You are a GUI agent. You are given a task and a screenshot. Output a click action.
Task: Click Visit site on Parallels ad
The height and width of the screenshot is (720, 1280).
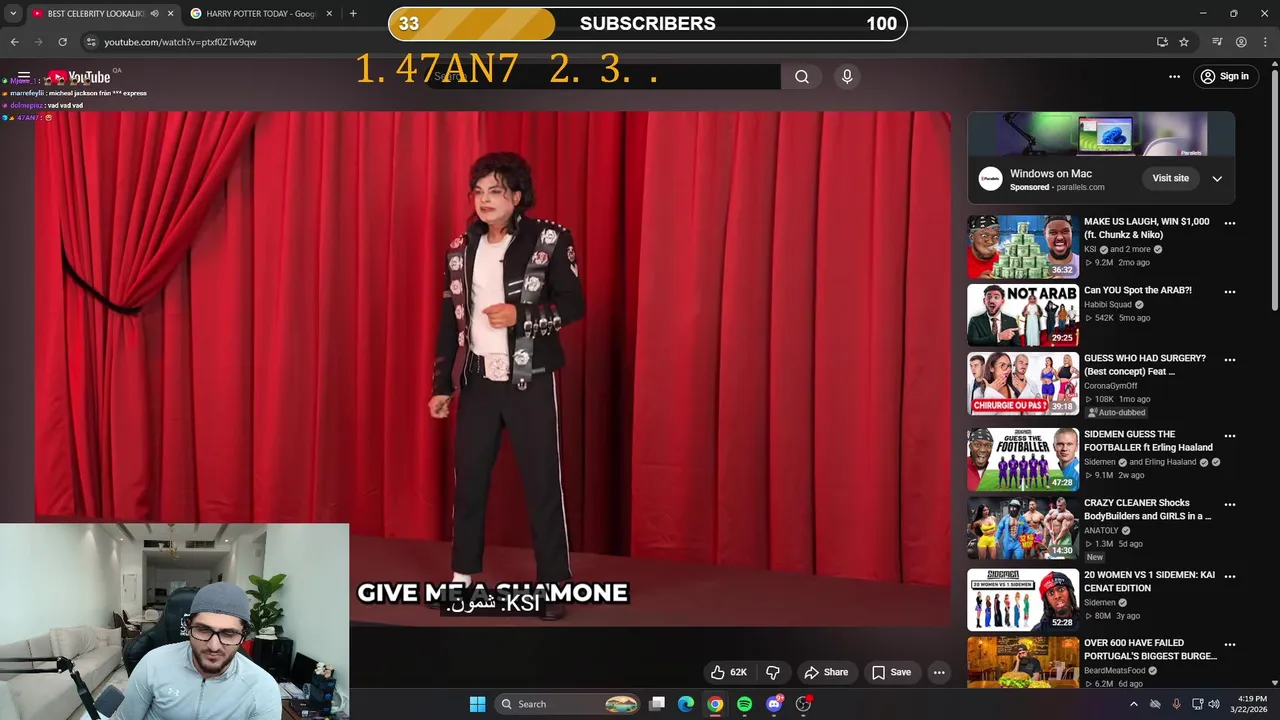point(1170,178)
